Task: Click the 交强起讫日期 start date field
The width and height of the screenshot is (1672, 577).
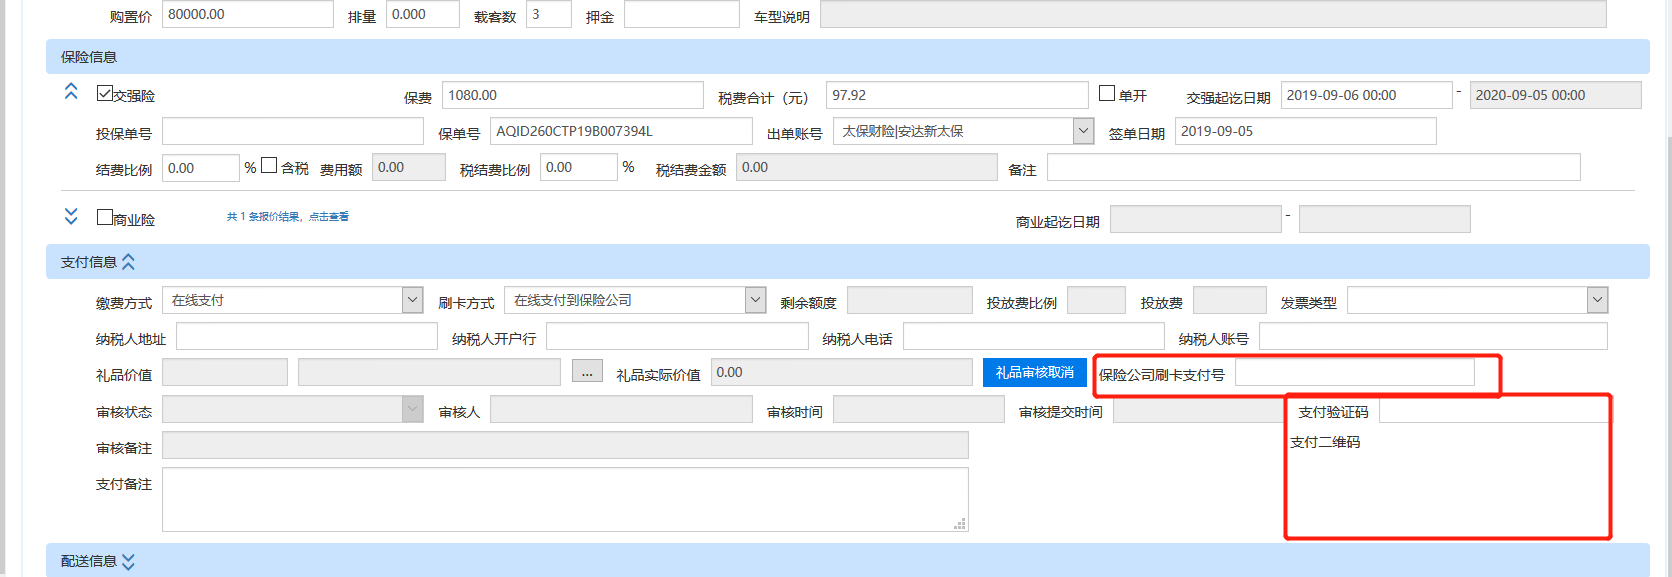Action: coord(1366,95)
